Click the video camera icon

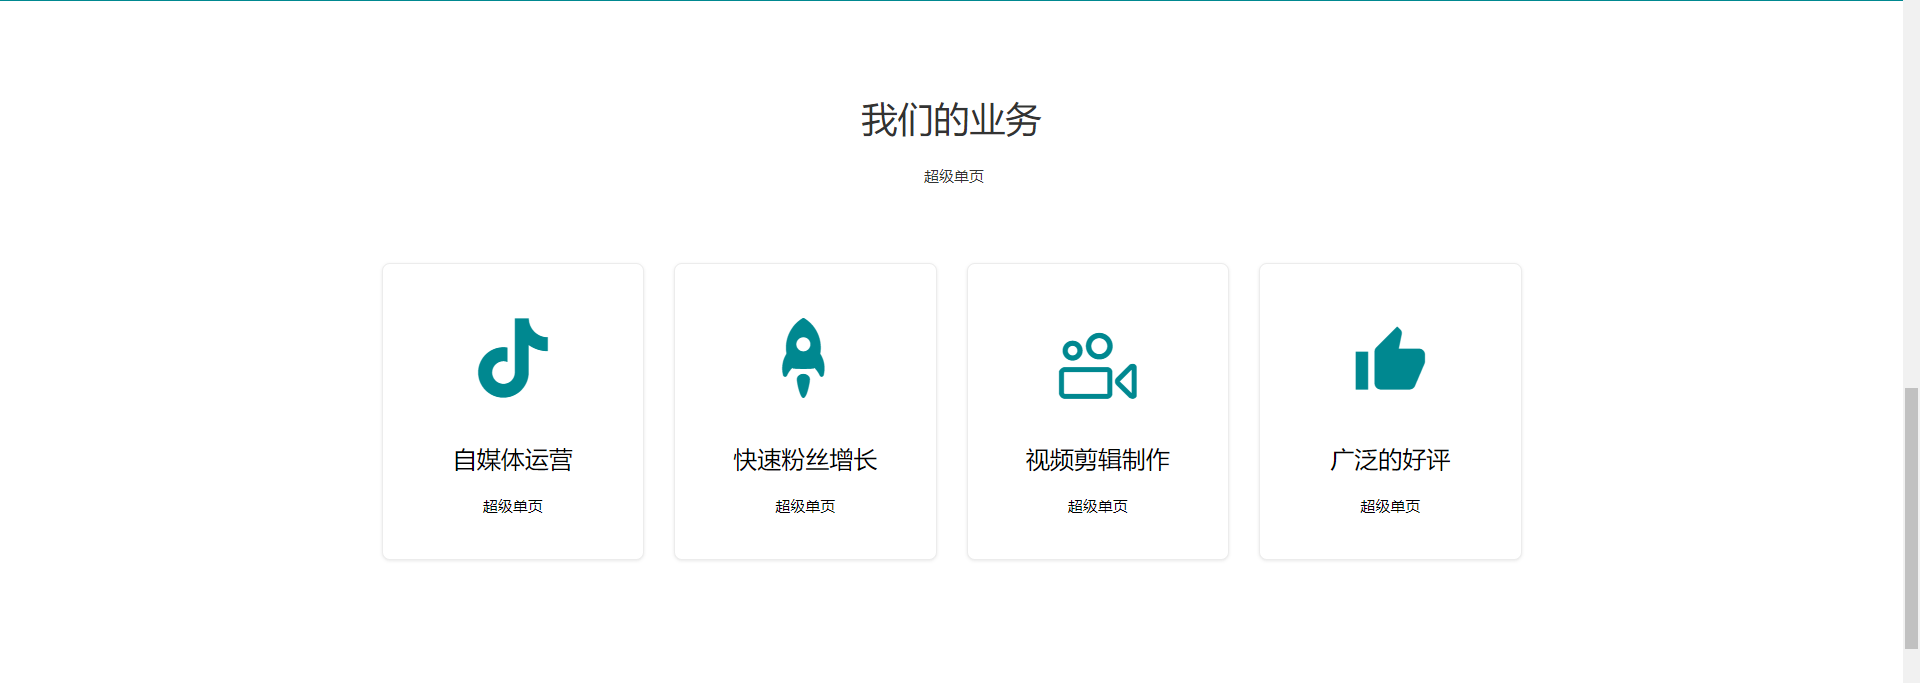1097,366
